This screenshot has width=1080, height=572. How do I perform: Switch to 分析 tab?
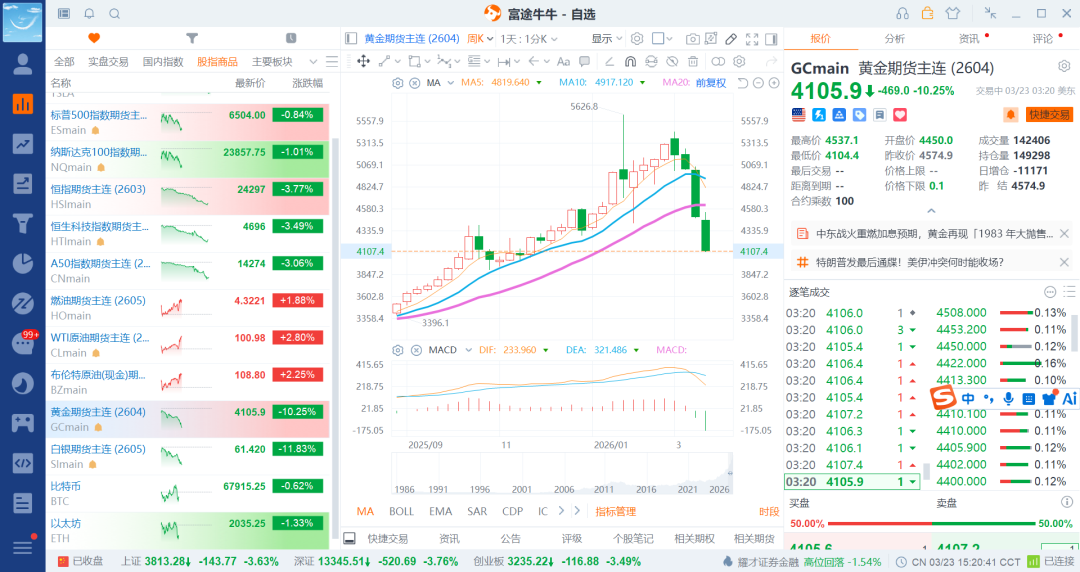[x=894, y=39]
